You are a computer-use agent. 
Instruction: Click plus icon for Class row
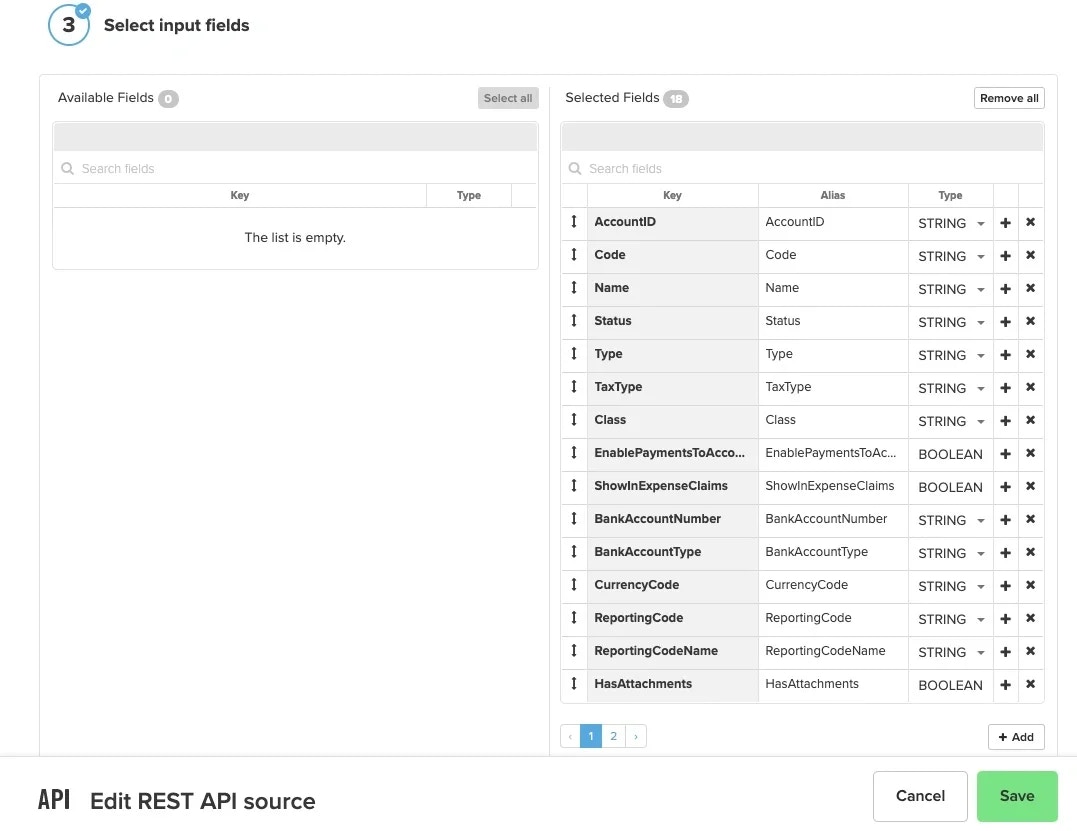coord(1005,420)
